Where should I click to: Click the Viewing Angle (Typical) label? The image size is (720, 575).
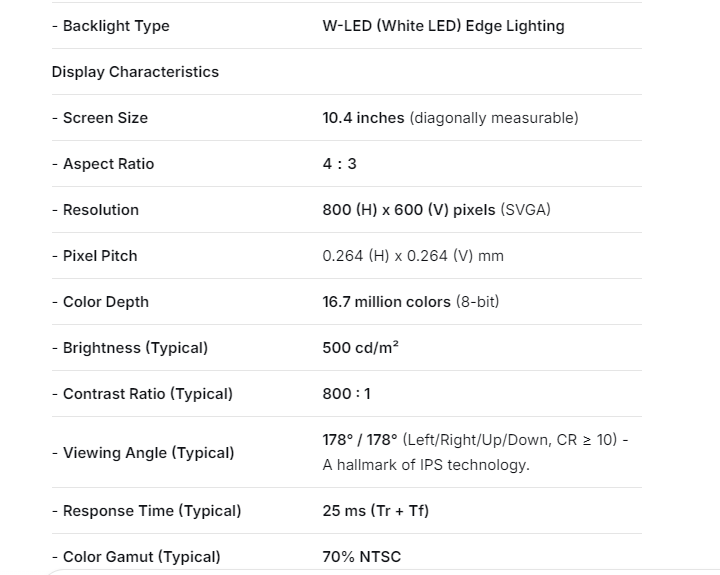coord(143,453)
